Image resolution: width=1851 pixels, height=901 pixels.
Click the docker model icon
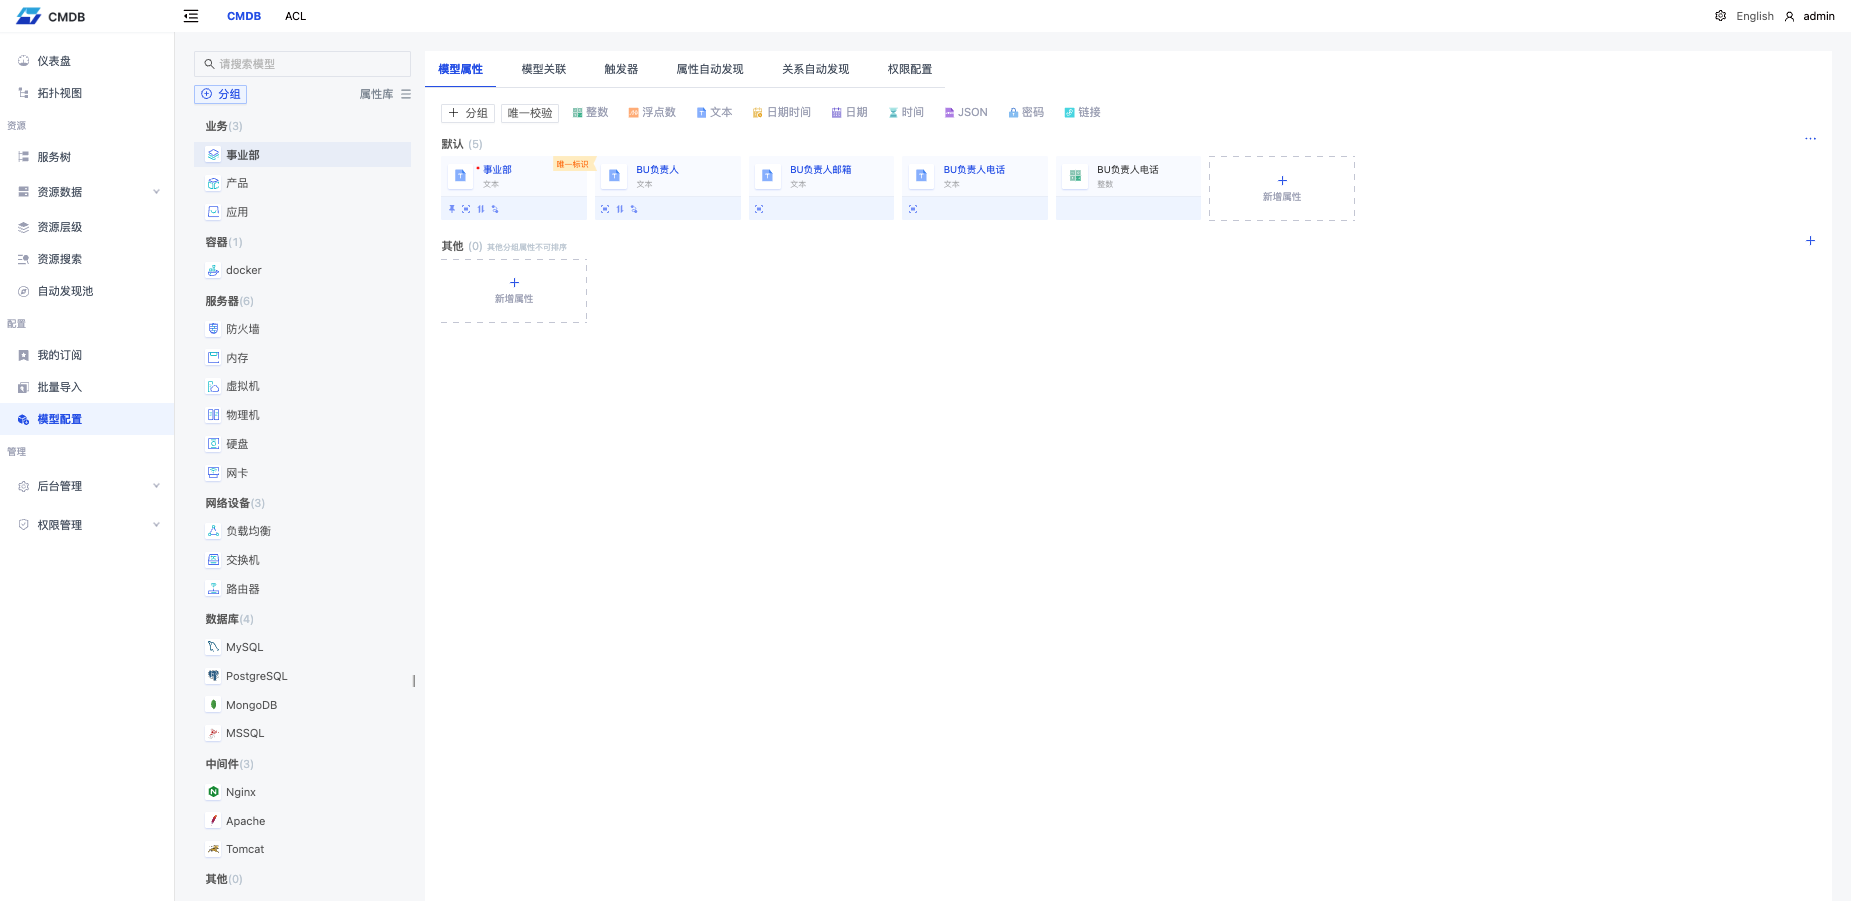tap(213, 270)
